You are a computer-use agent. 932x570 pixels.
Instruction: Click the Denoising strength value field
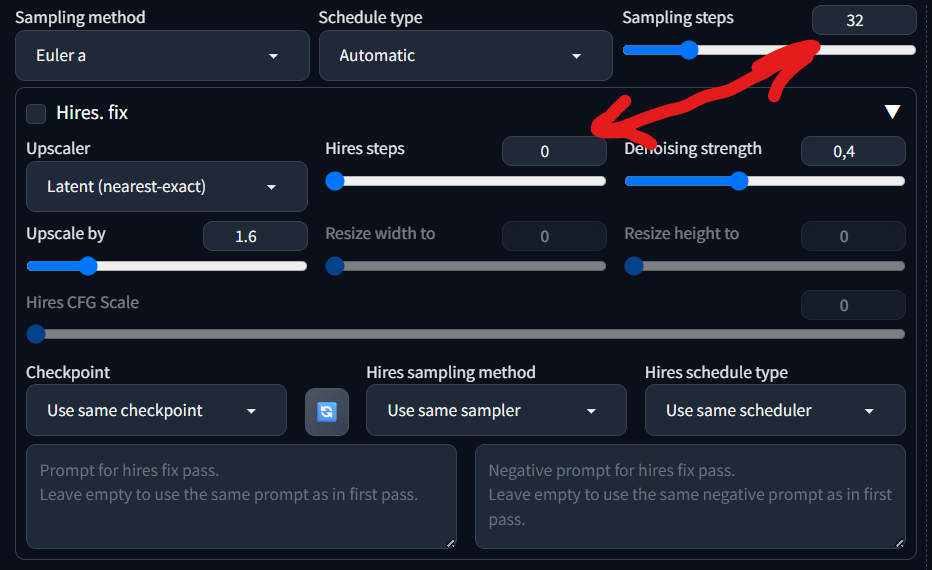tap(853, 152)
